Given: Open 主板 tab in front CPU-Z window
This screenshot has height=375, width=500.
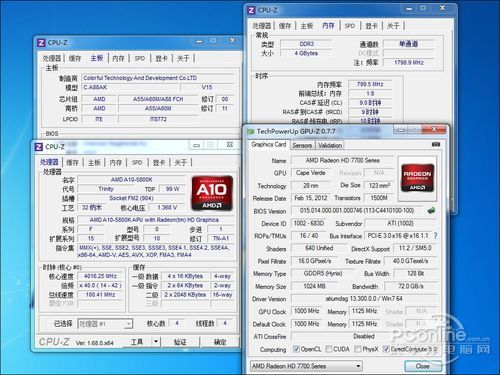Looking at the screenshot, I should pyautogui.click(x=94, y=163).
